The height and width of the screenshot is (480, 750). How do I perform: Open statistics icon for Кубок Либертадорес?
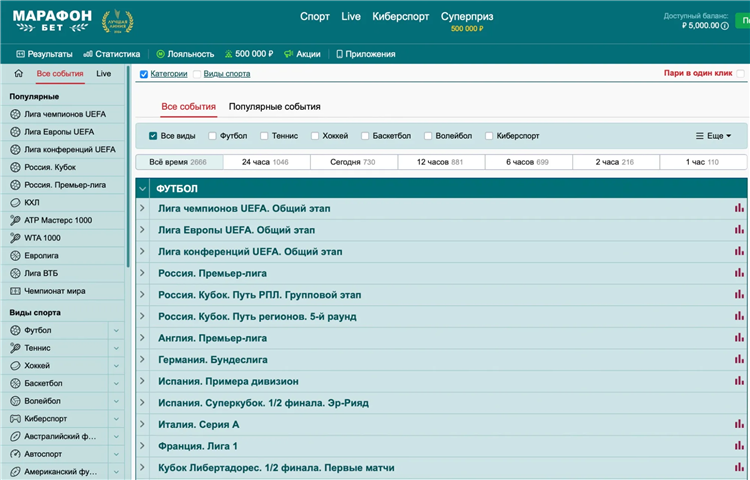pos(739,467)
